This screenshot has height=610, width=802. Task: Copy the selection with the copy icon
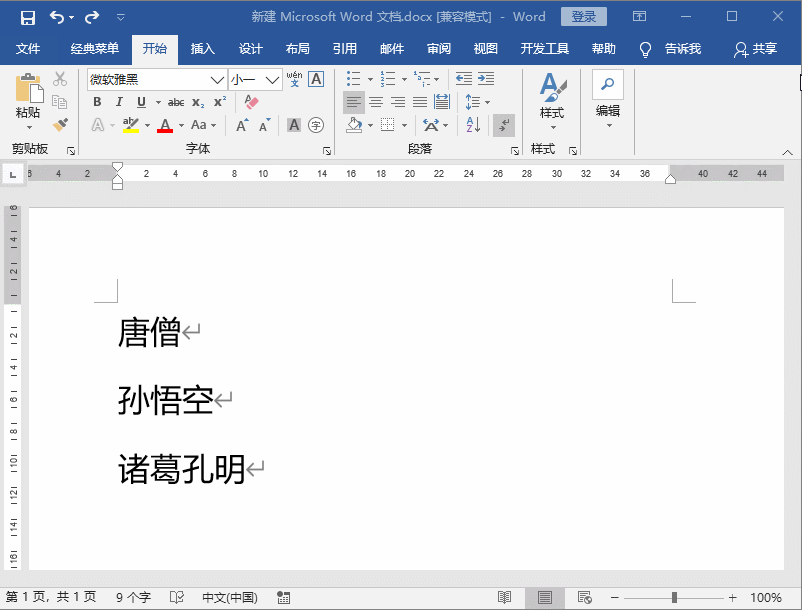(x=60, y=102)
